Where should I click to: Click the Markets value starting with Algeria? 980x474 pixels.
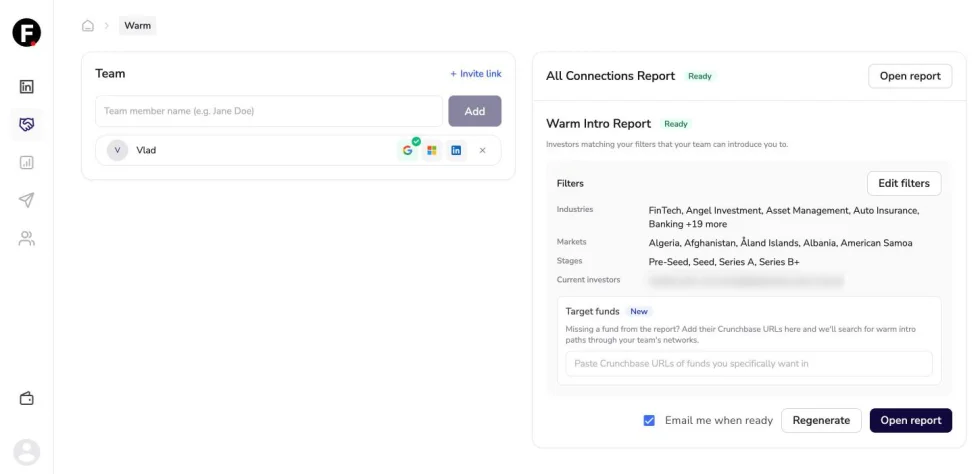coord(781,243)
